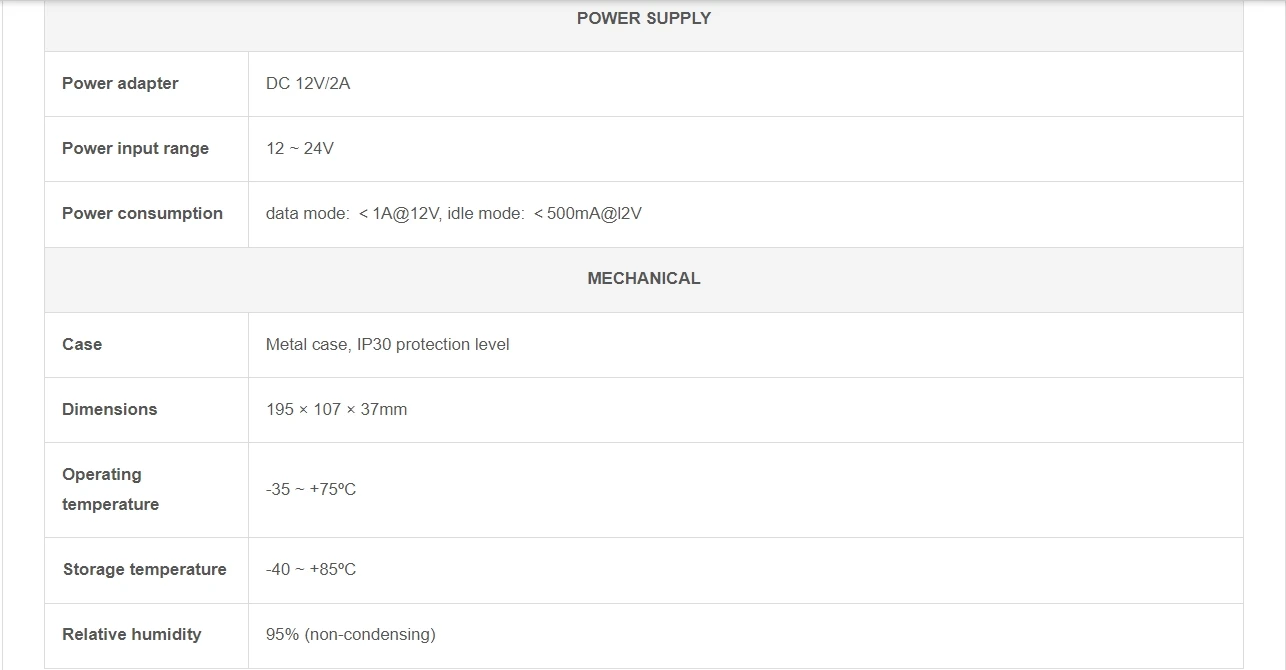Viewport: 1286px width, 670px height.
Task: Click the Metal case text
Action: click(307, 344)
